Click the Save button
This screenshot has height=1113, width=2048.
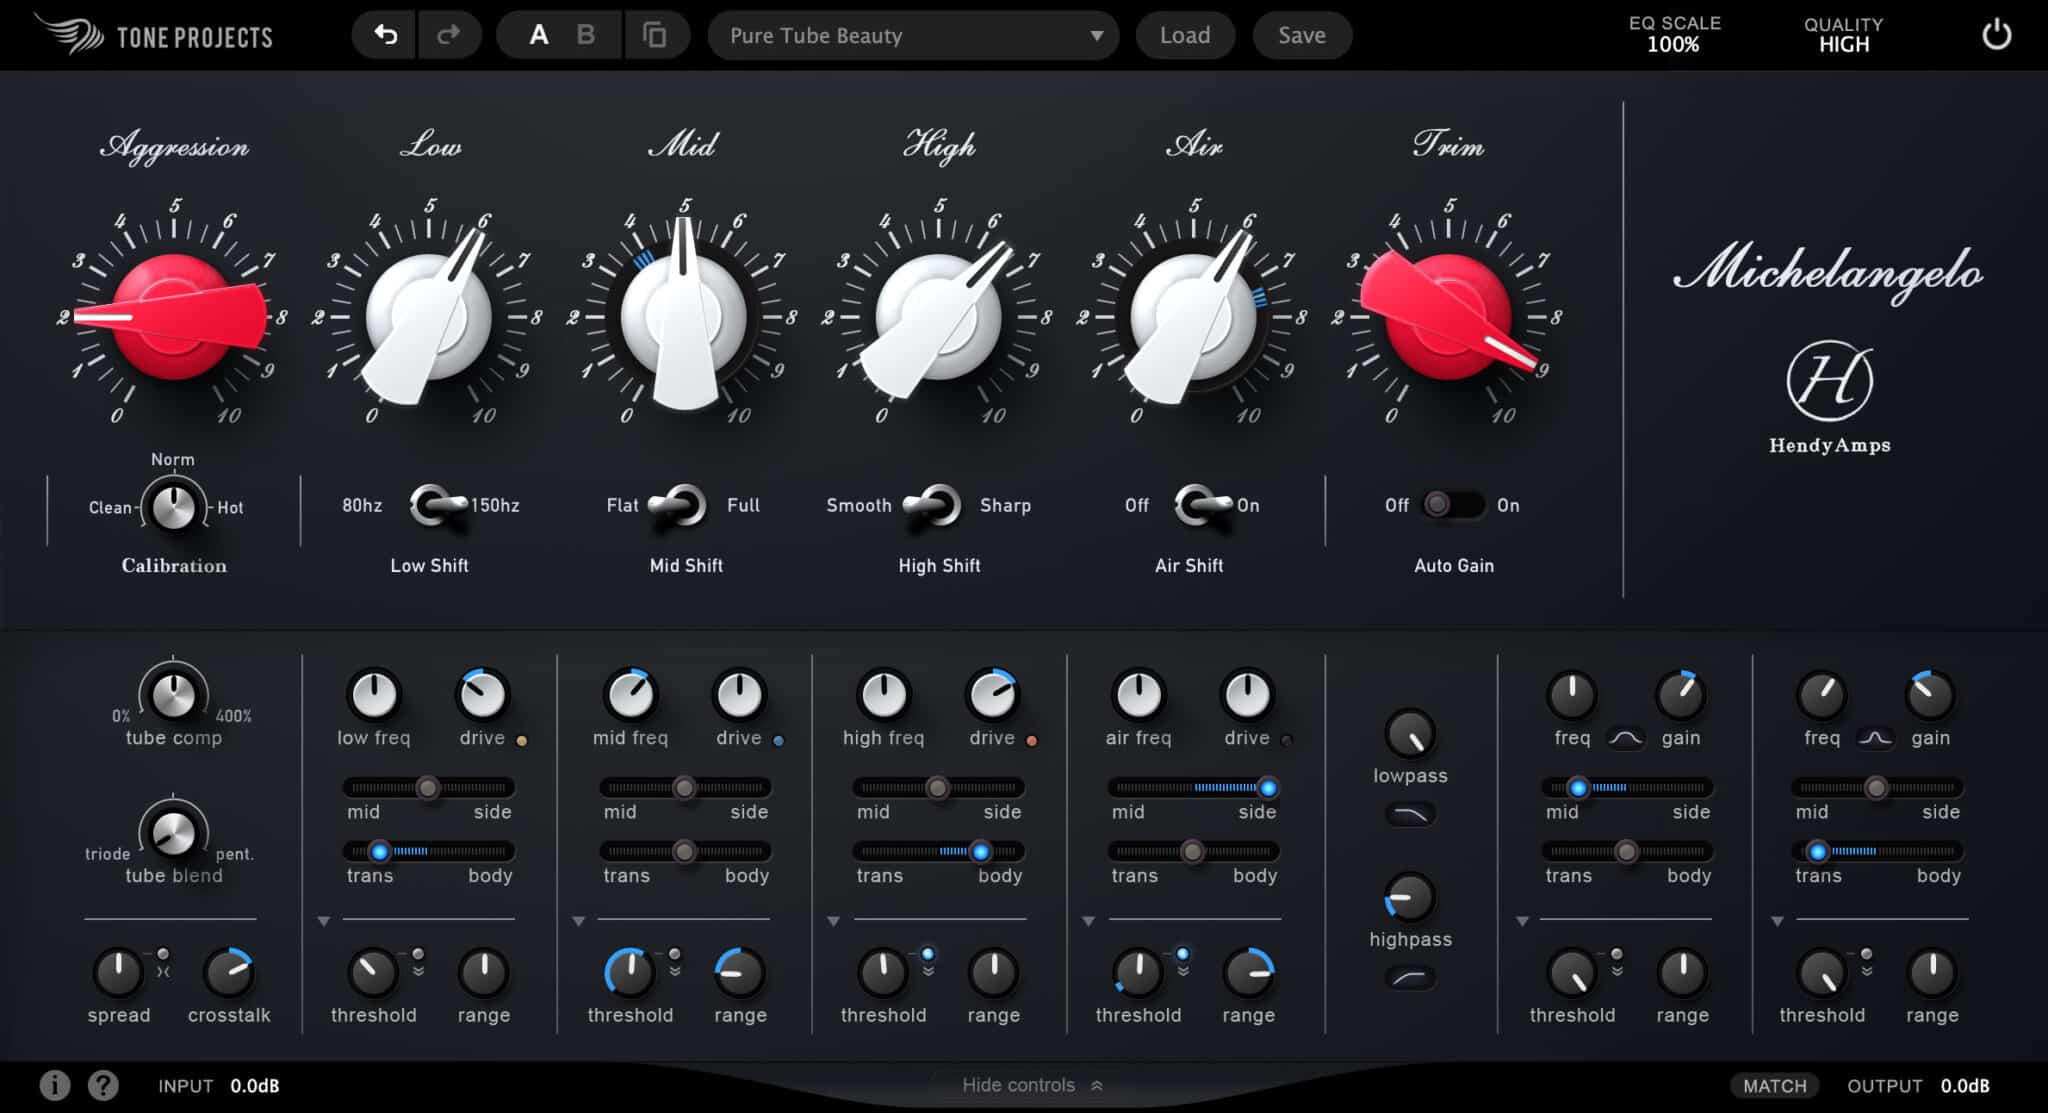pyautogui.click(x=1301, y=34)
